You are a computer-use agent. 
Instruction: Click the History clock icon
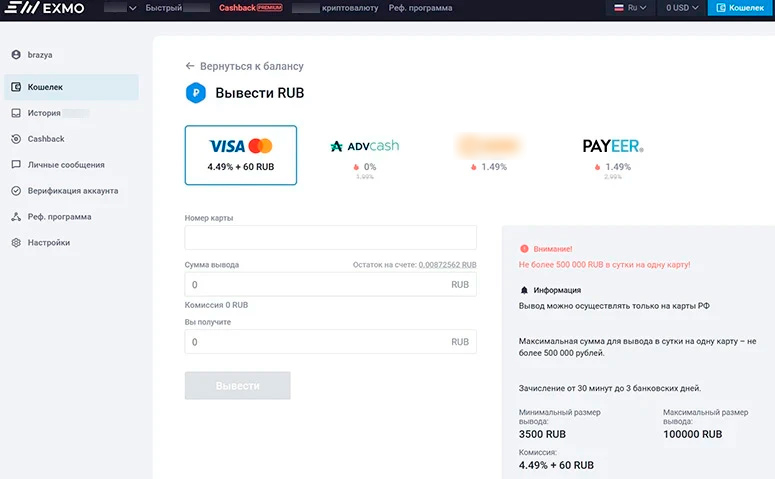pyautogui.click(x=16, y=113)
